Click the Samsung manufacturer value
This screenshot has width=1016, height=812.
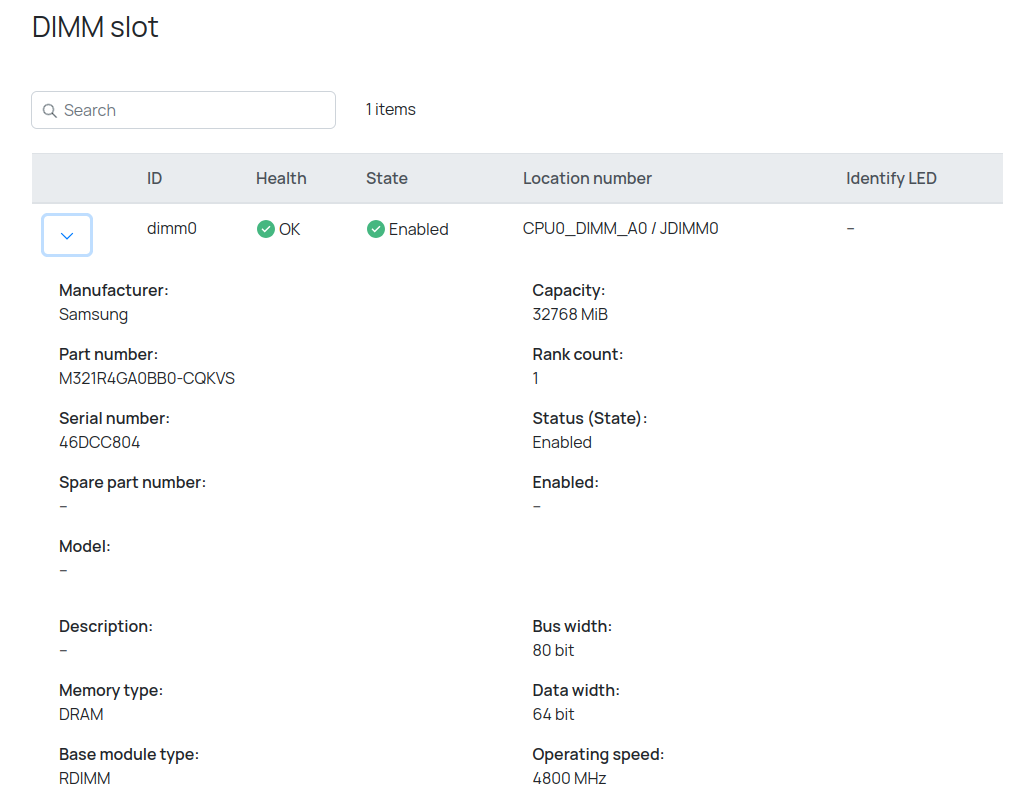point(93,314)
